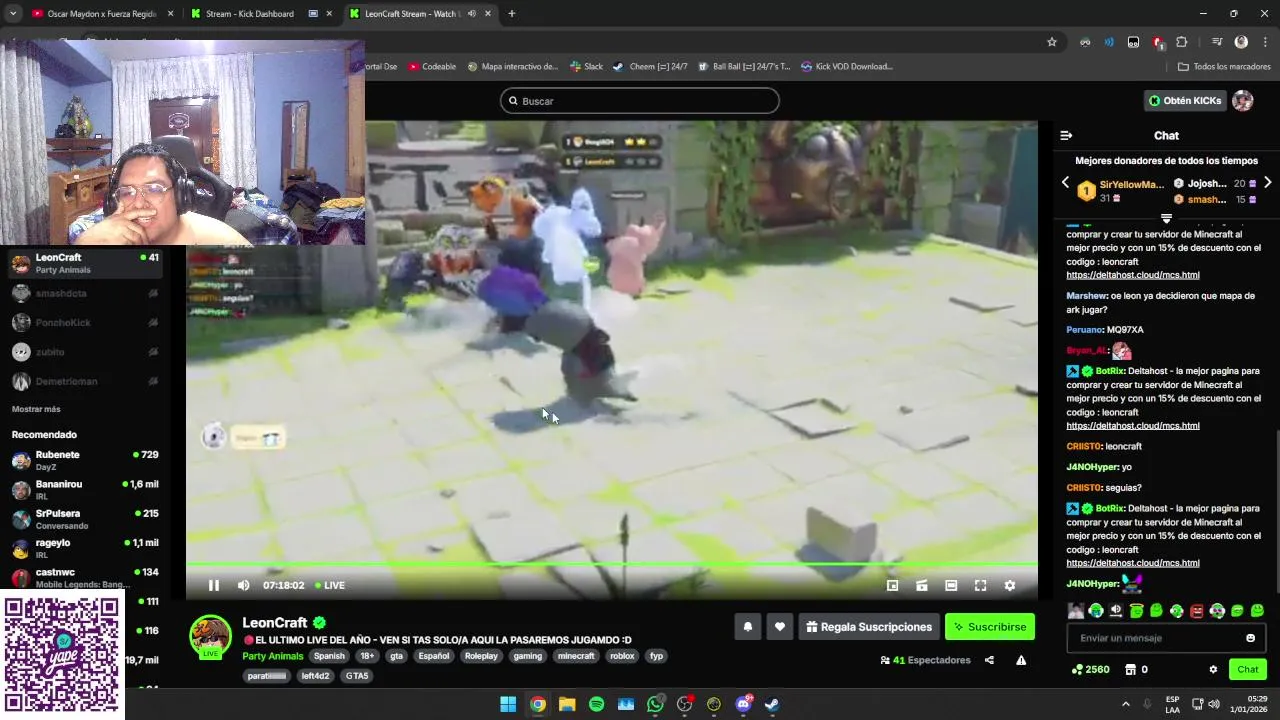Open Spotify from the taskbar

(596, 704)
